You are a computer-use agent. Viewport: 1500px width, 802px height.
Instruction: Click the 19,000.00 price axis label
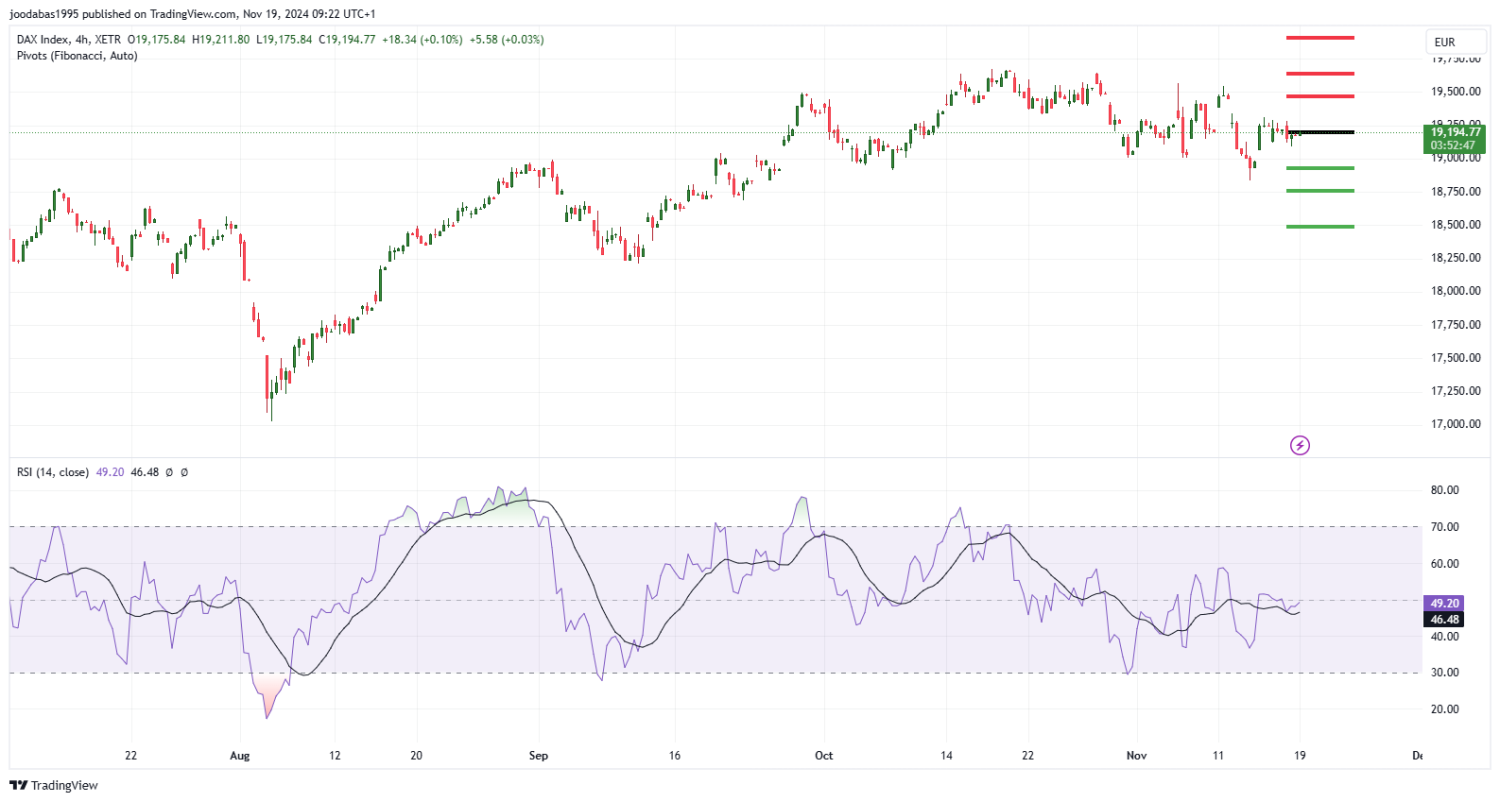coord(1455,158)
